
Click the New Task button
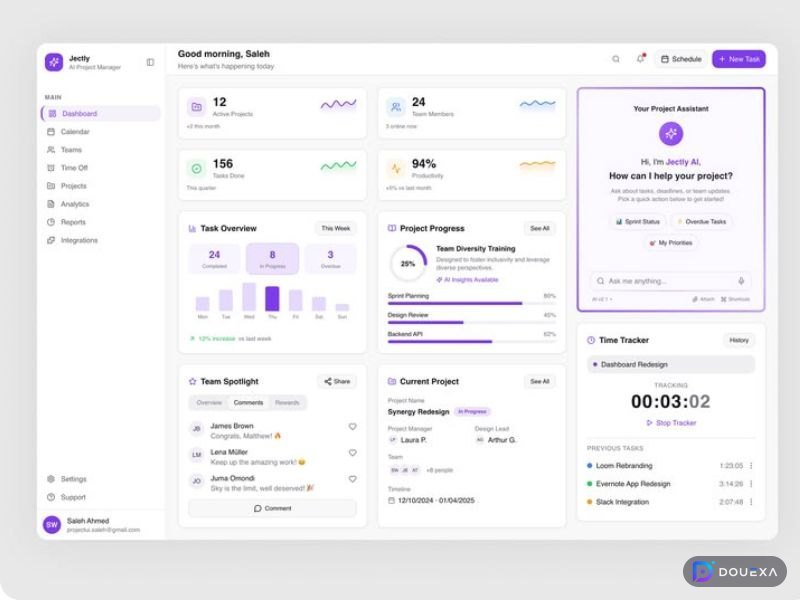click(x=739, y=59)
